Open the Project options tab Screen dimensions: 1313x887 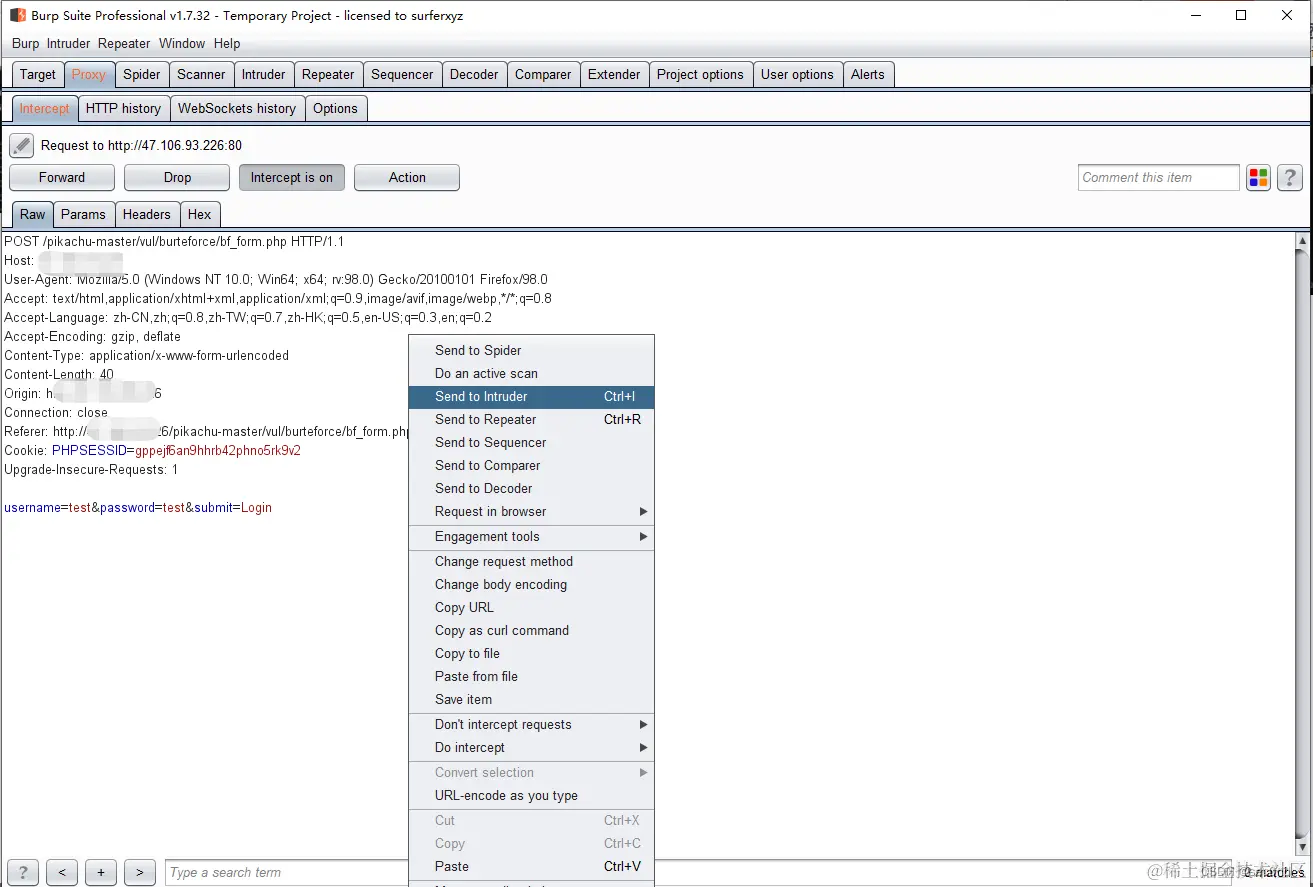700,74
